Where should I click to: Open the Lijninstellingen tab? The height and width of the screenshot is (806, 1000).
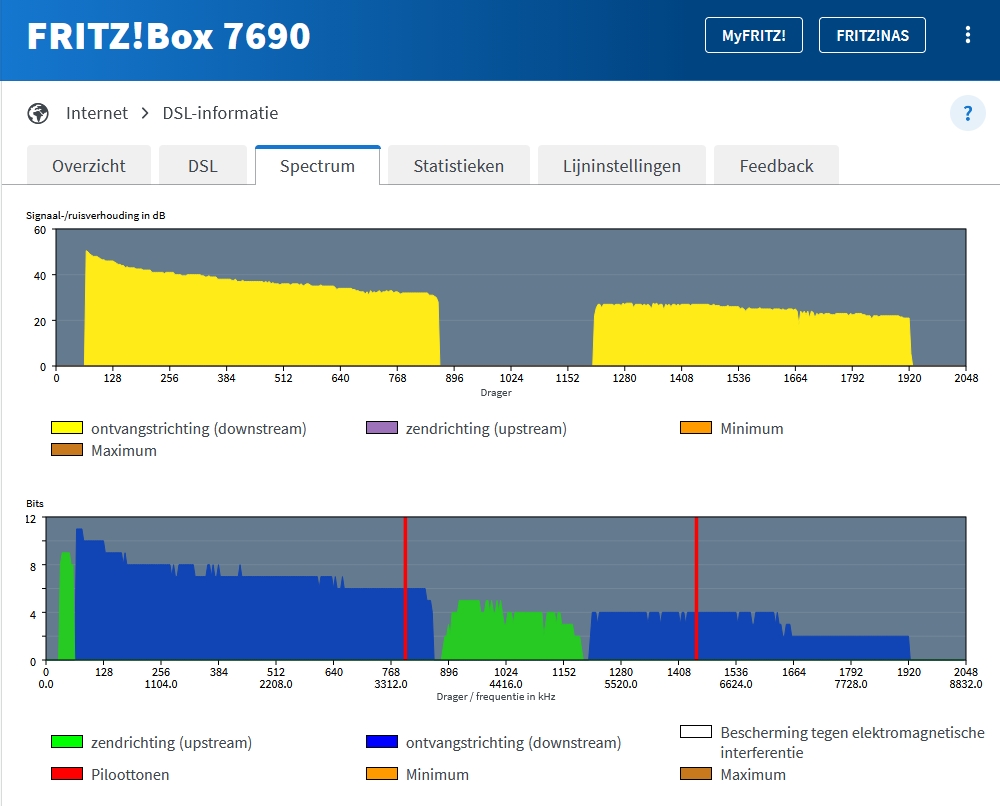(621, 166)
